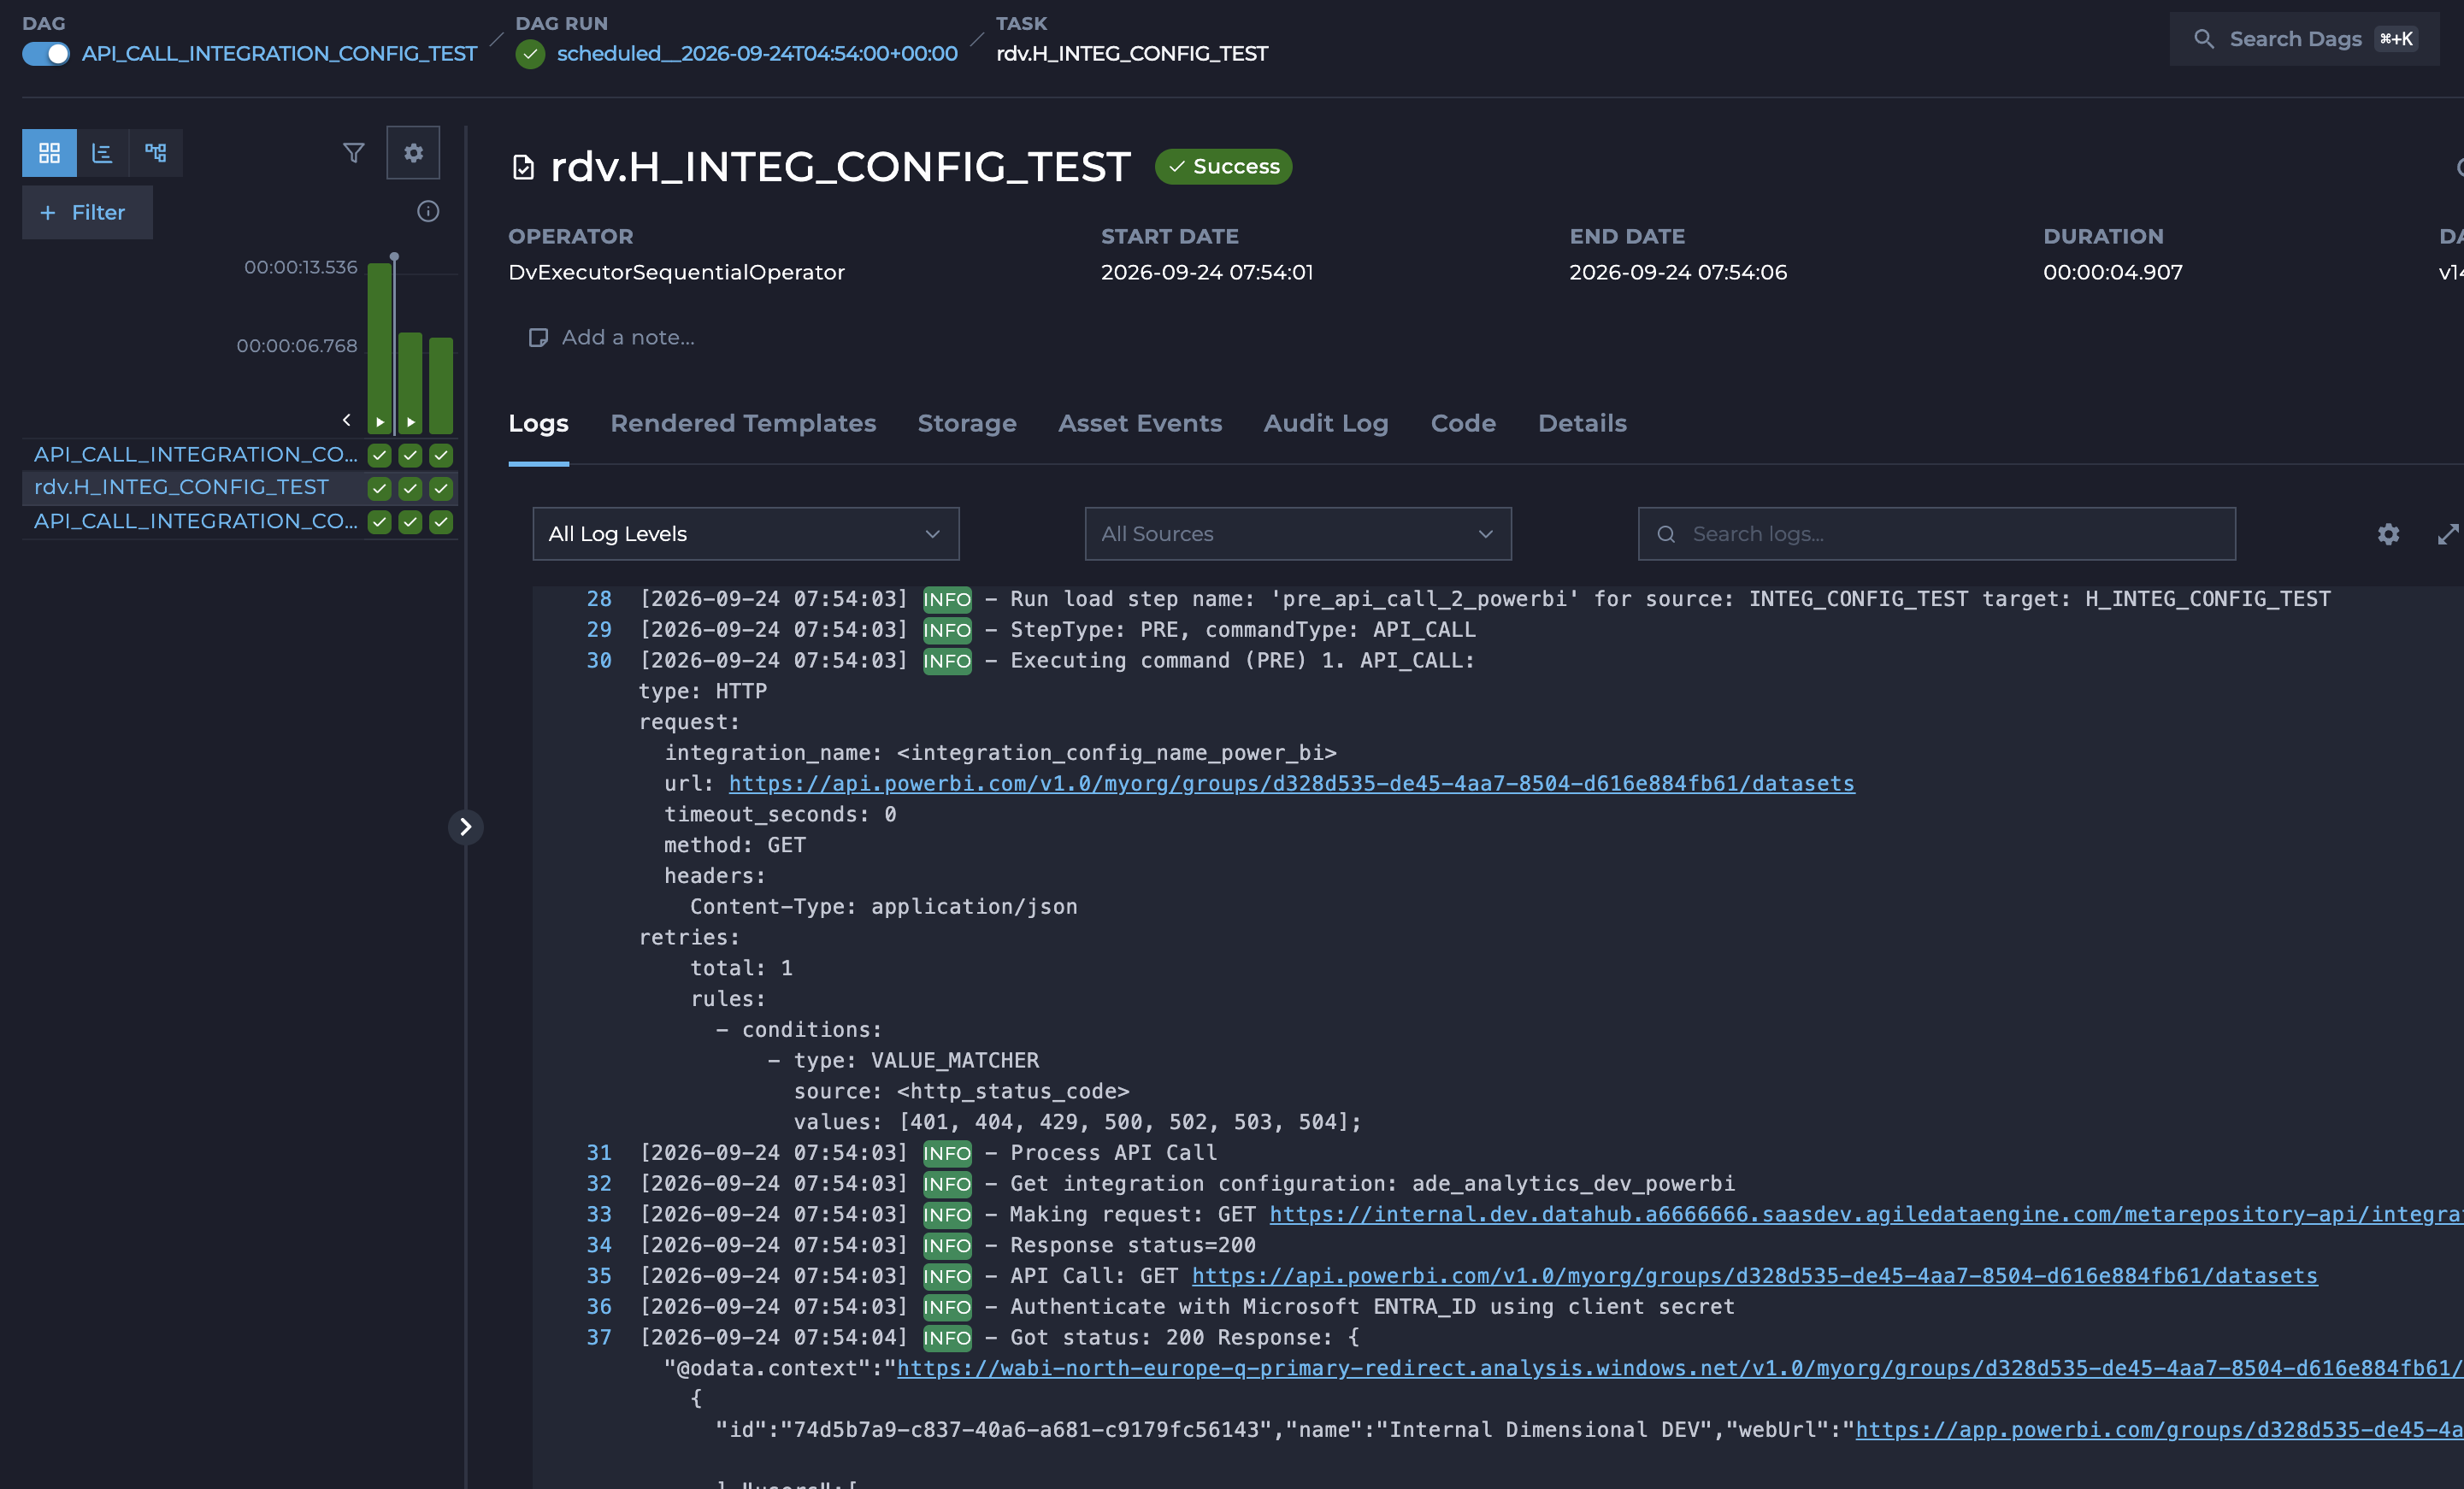Open the Storage tab
The height and width of the screenshot is (1489, 2464).
tap(967, 424)
